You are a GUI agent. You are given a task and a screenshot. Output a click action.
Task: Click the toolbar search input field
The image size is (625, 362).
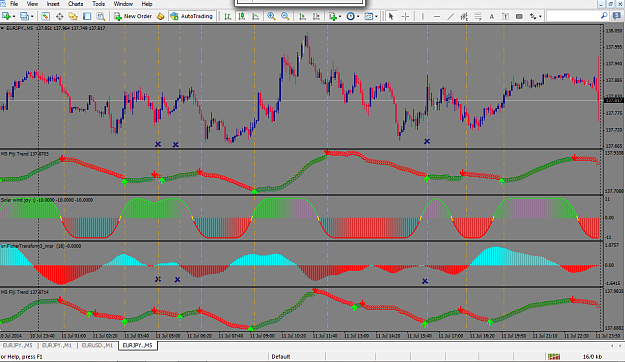coord(573,16)
